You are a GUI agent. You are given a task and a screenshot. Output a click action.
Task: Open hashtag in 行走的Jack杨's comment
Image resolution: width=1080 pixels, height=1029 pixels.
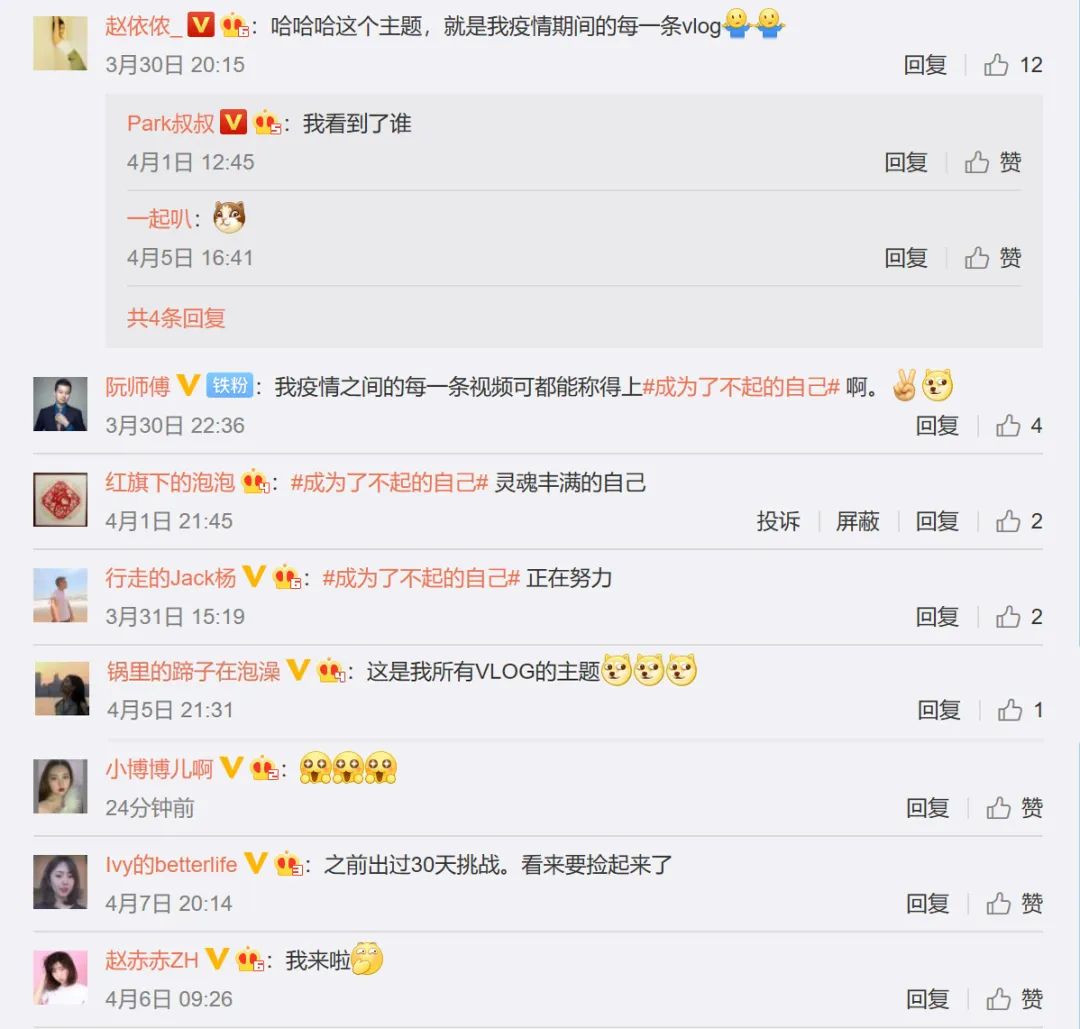(x=421, y=578)
